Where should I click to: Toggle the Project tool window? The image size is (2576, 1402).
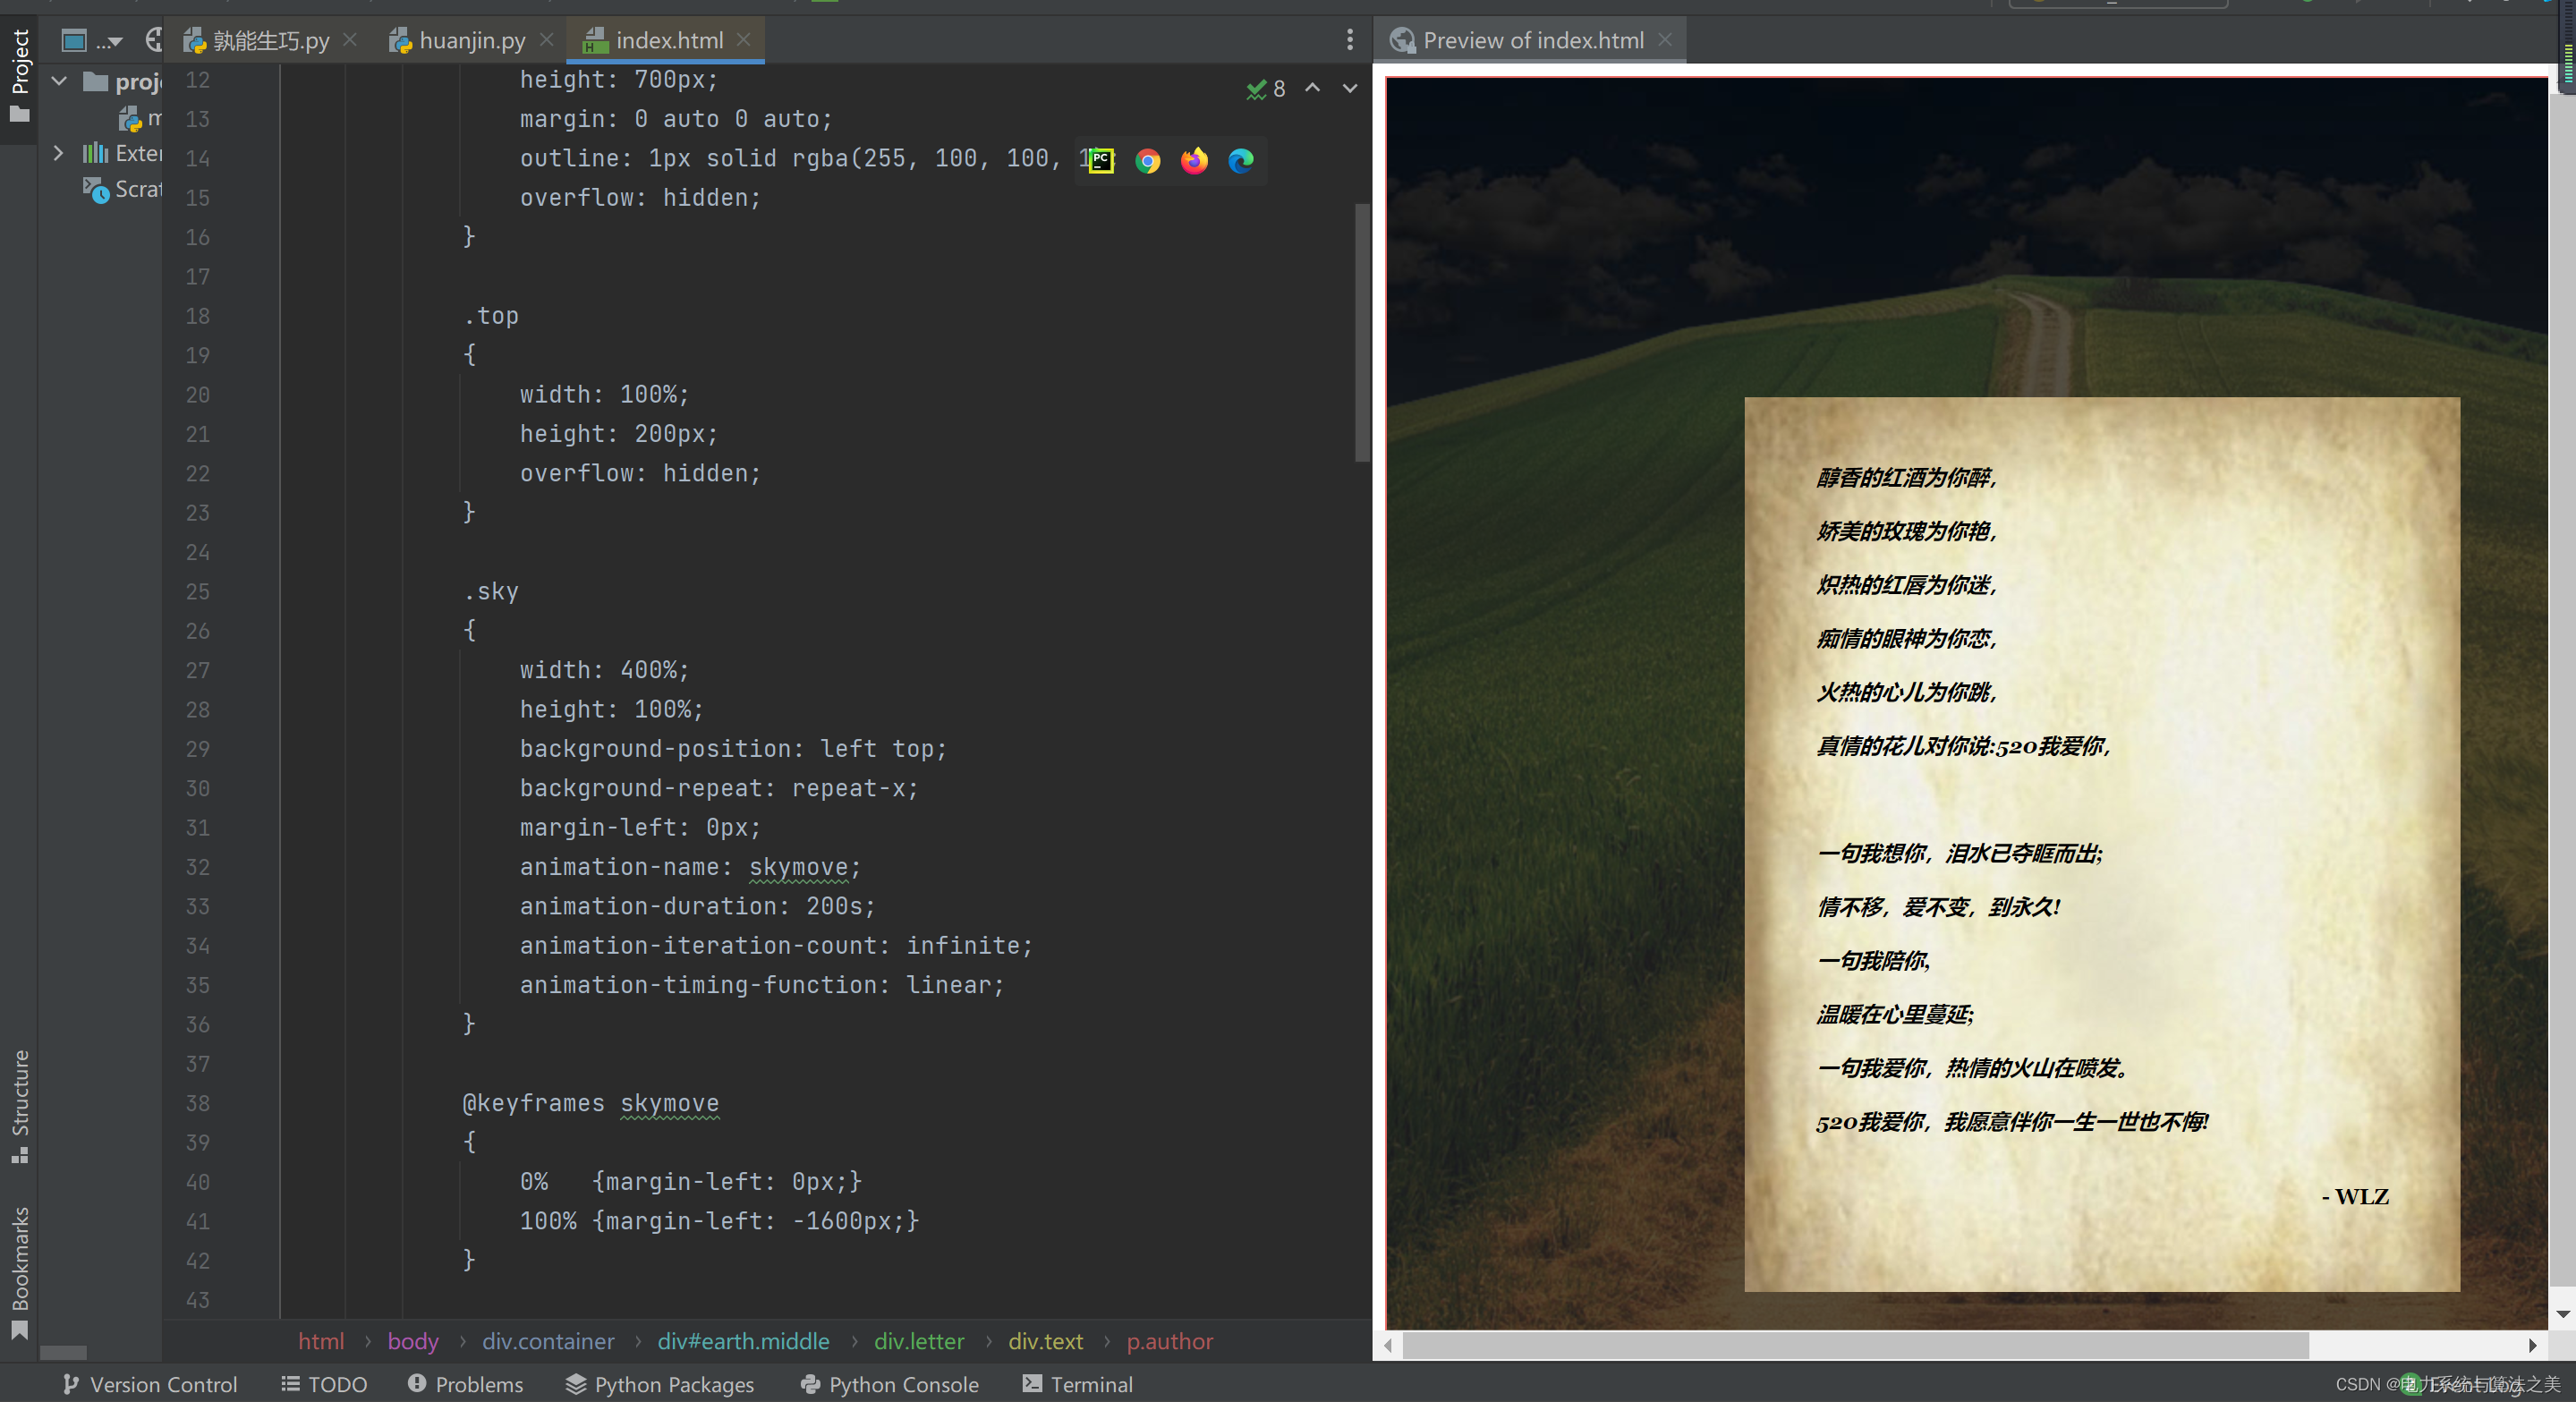19,72
